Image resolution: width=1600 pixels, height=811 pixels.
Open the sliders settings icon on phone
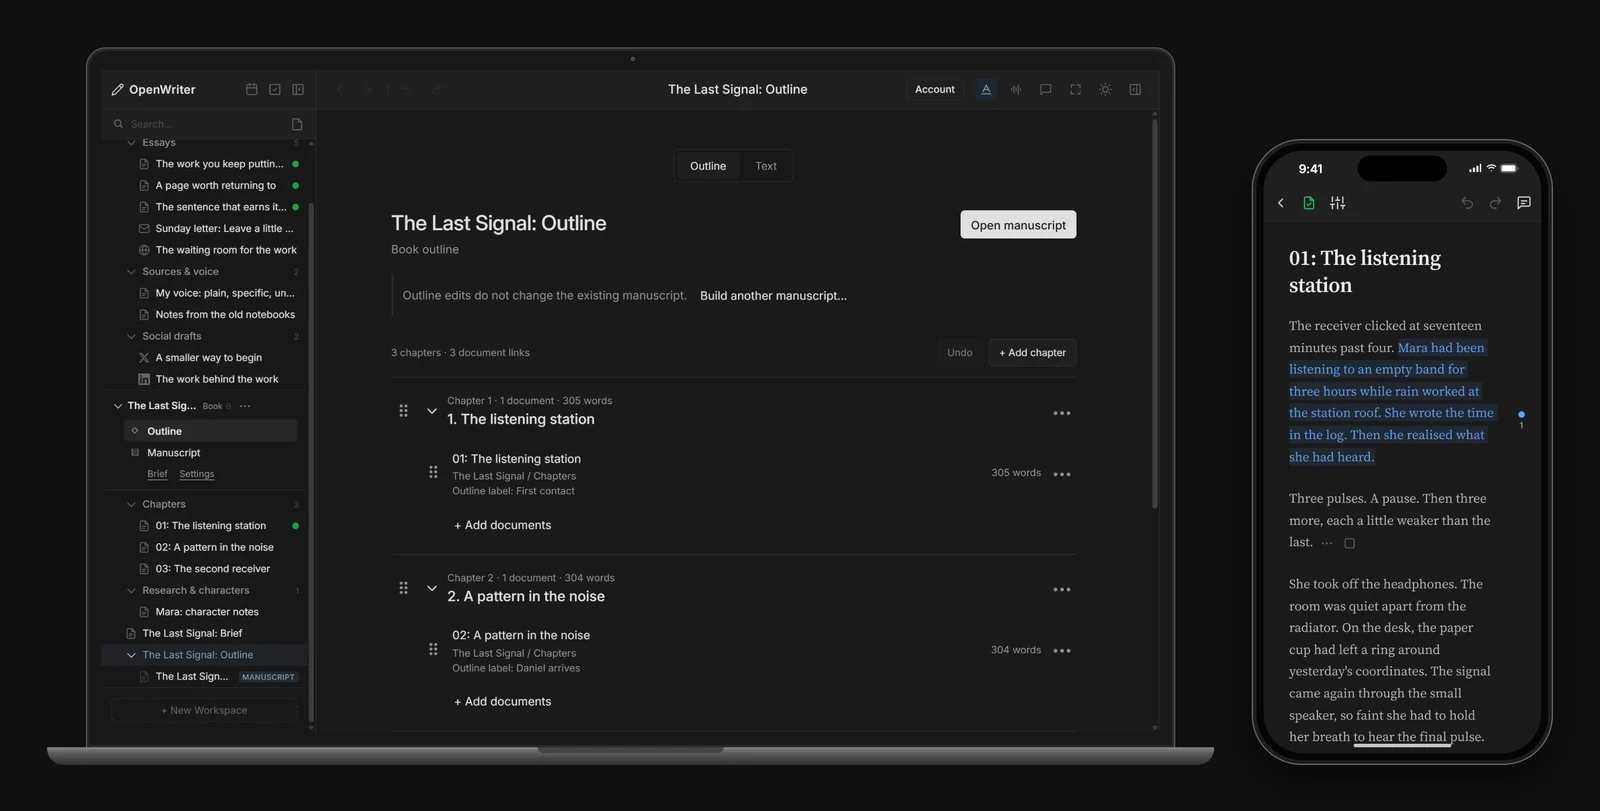[1338, 203]
